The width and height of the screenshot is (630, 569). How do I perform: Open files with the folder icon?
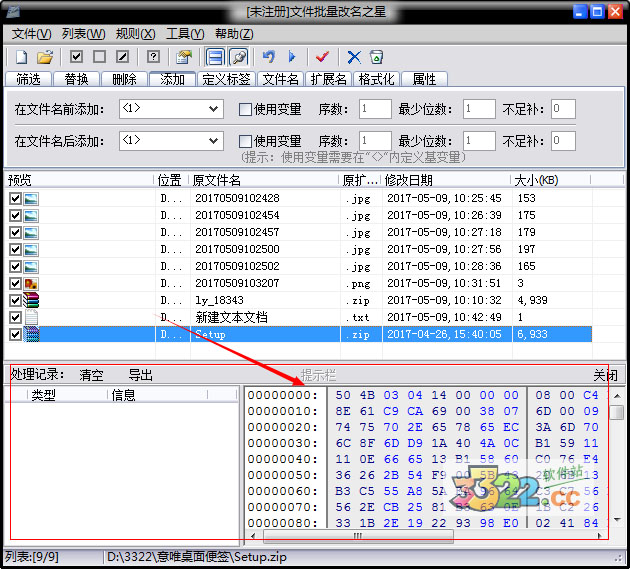[45, 57]
